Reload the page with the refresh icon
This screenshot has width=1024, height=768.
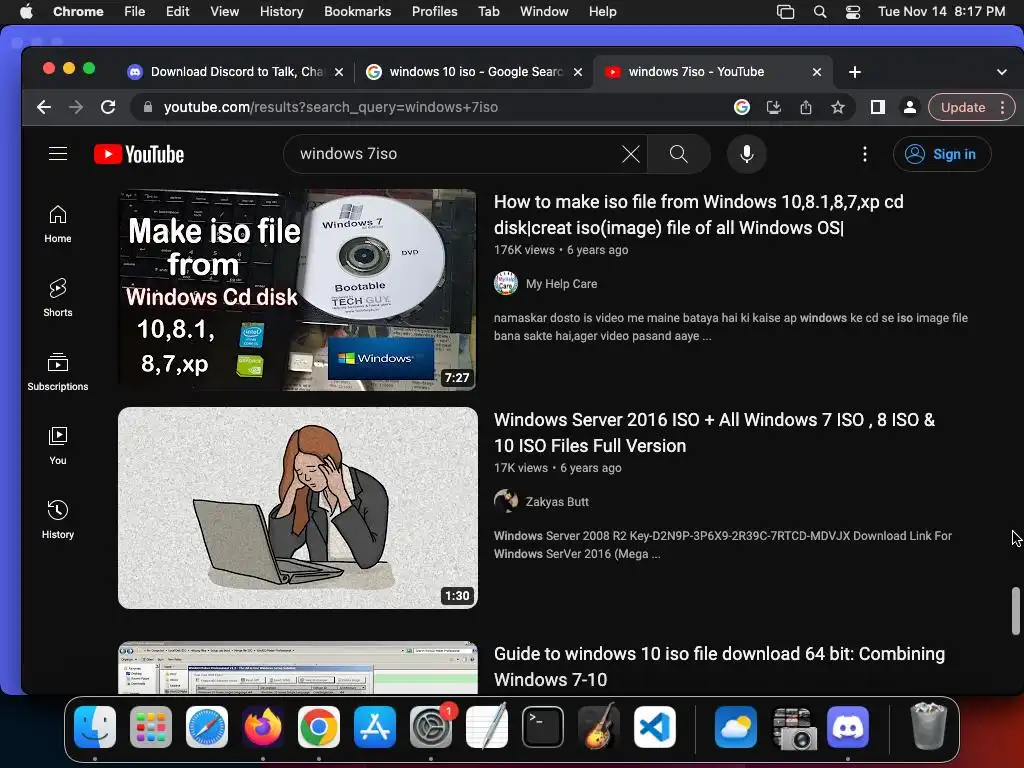click(108, 107)
